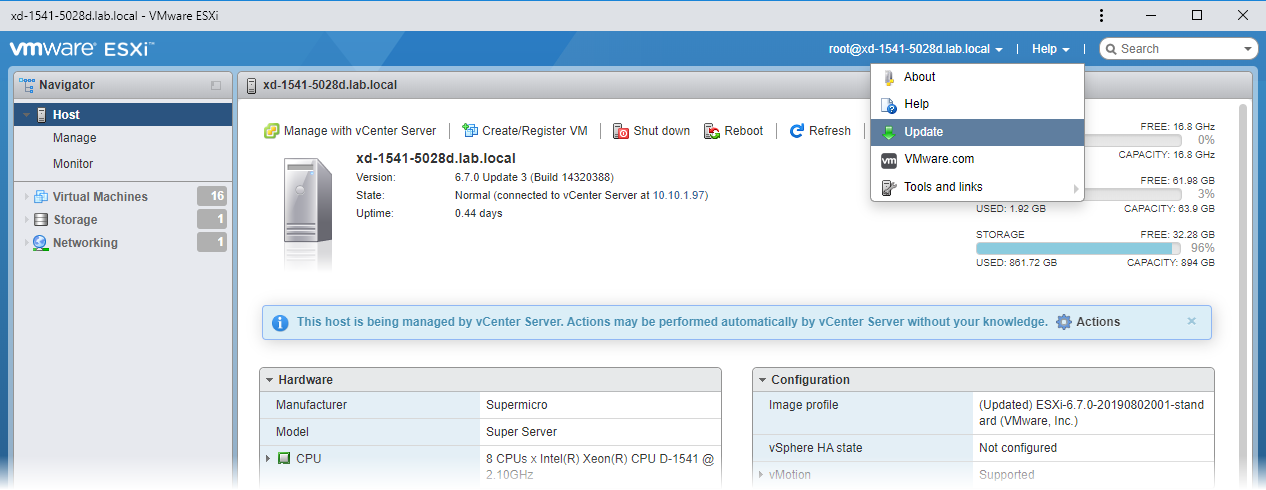Expand the Networking tree node

(x=26, y=243)
